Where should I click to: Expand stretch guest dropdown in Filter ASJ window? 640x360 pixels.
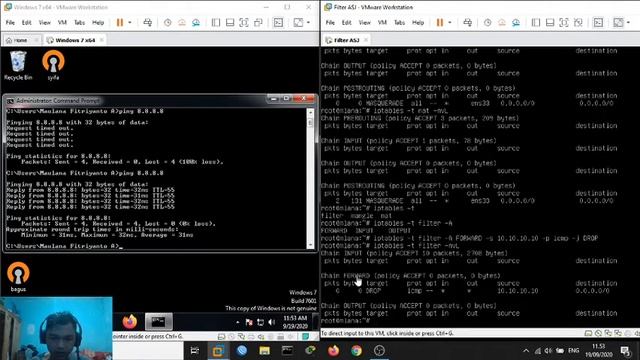click(x=629, y=22)
